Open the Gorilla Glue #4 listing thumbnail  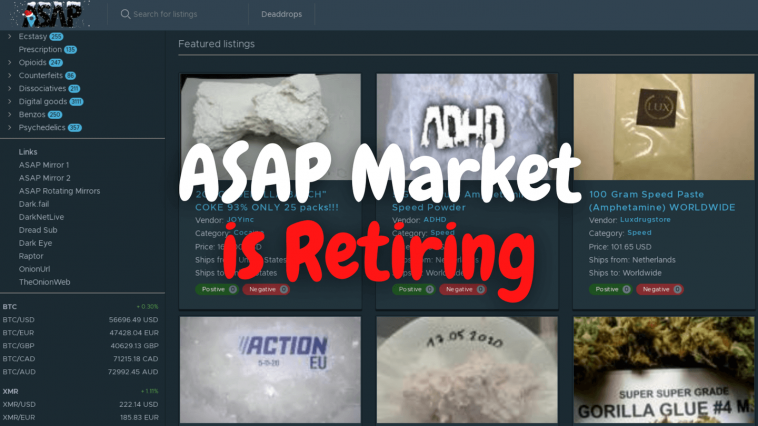[664, 370]
